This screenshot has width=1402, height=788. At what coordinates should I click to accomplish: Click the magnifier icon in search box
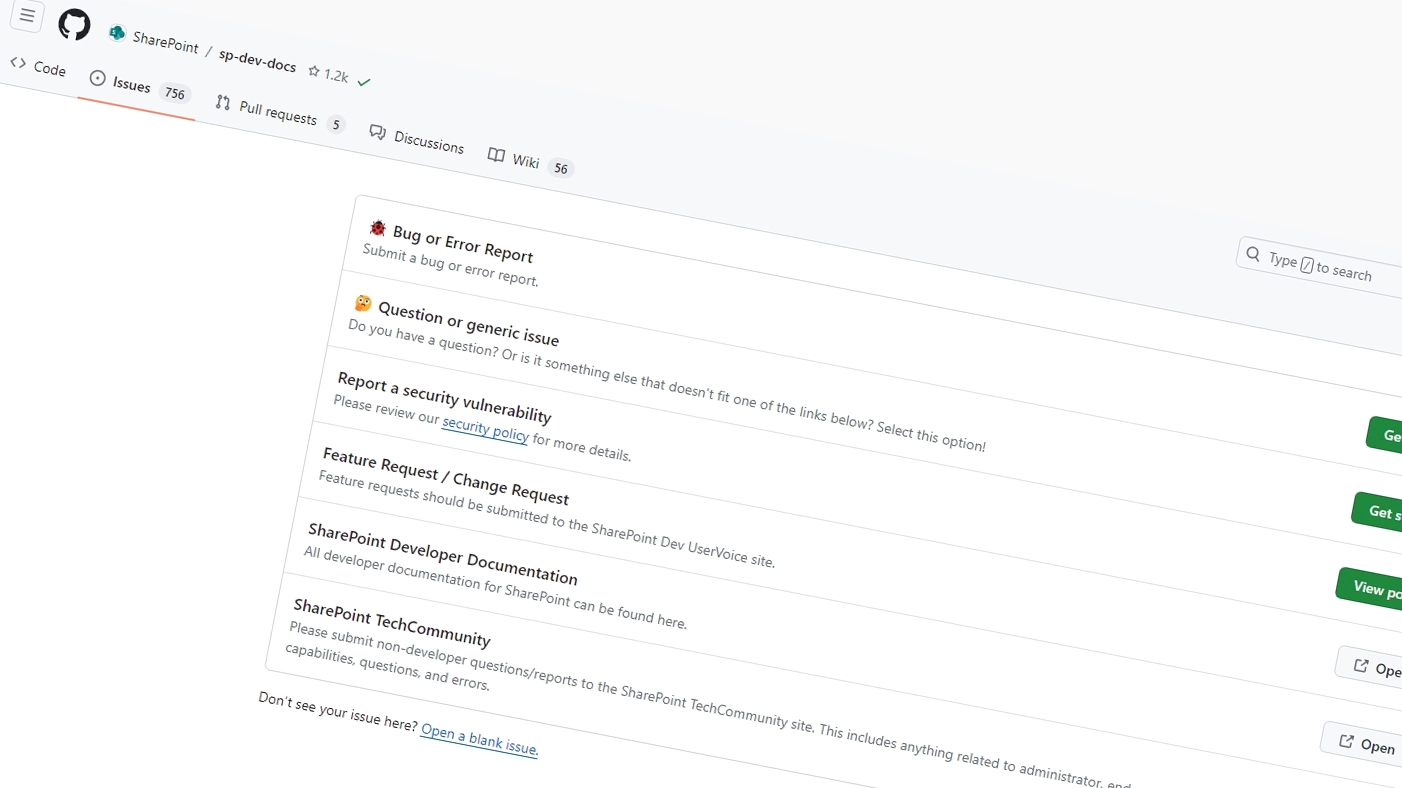[x=1253, y=254]
